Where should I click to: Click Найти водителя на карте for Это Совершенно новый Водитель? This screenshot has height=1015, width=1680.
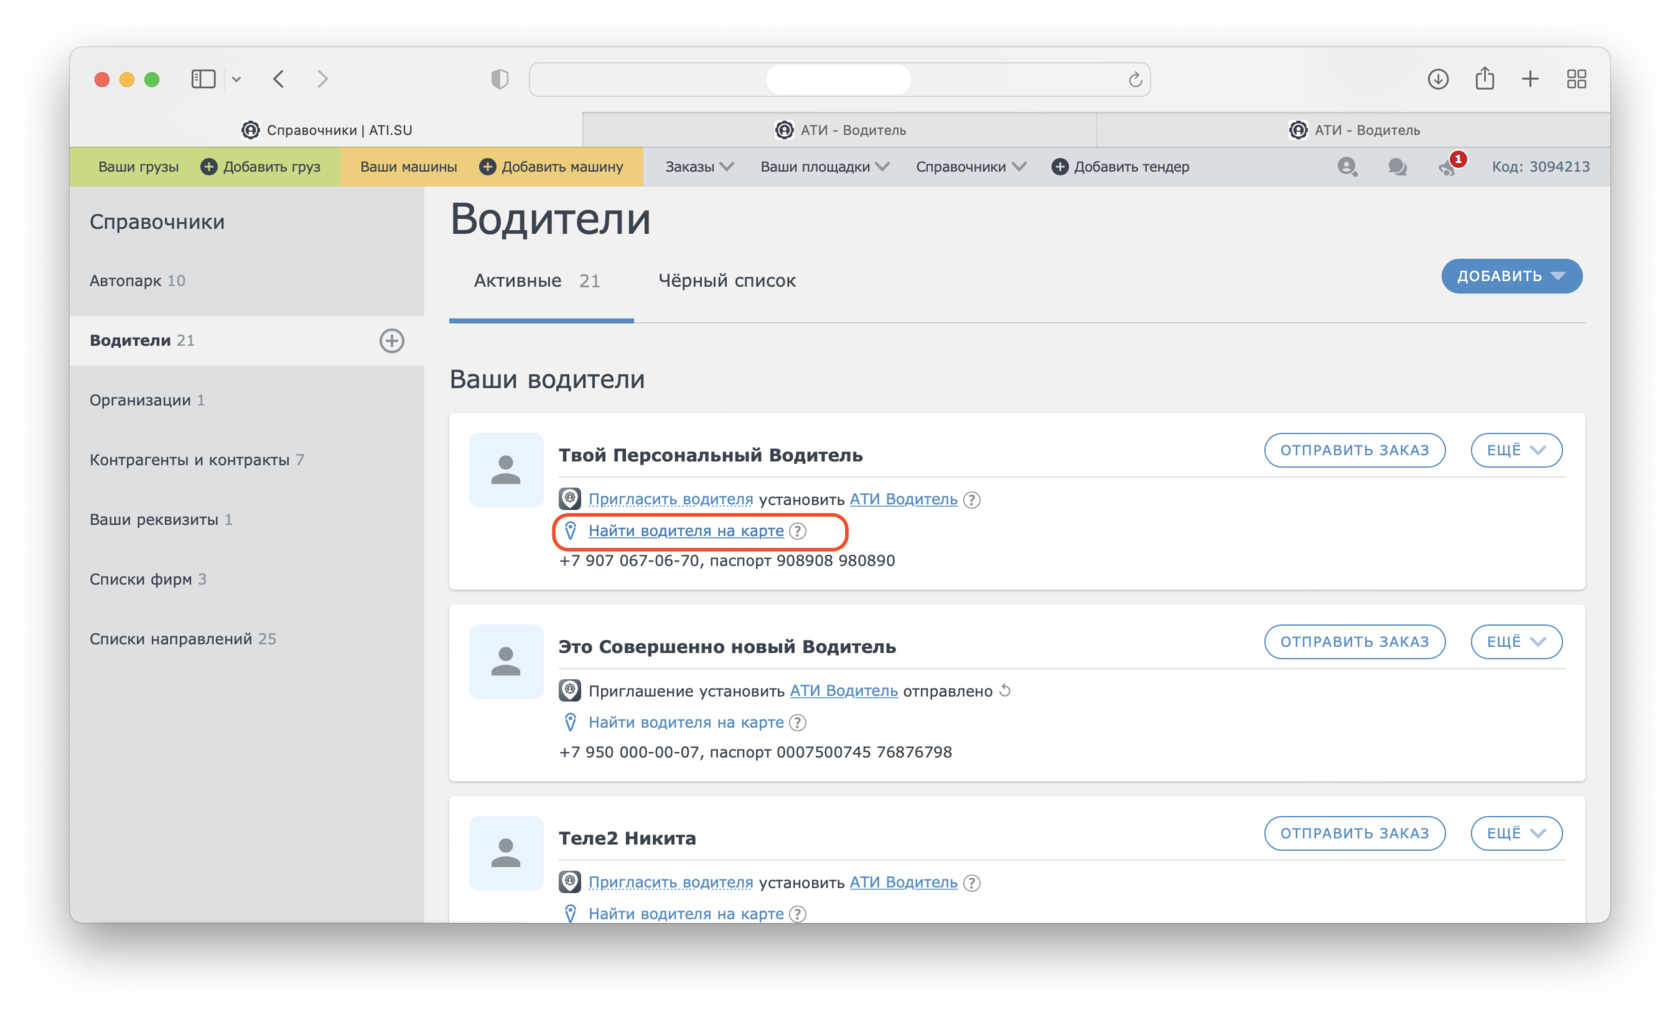(x=686, y=722)
